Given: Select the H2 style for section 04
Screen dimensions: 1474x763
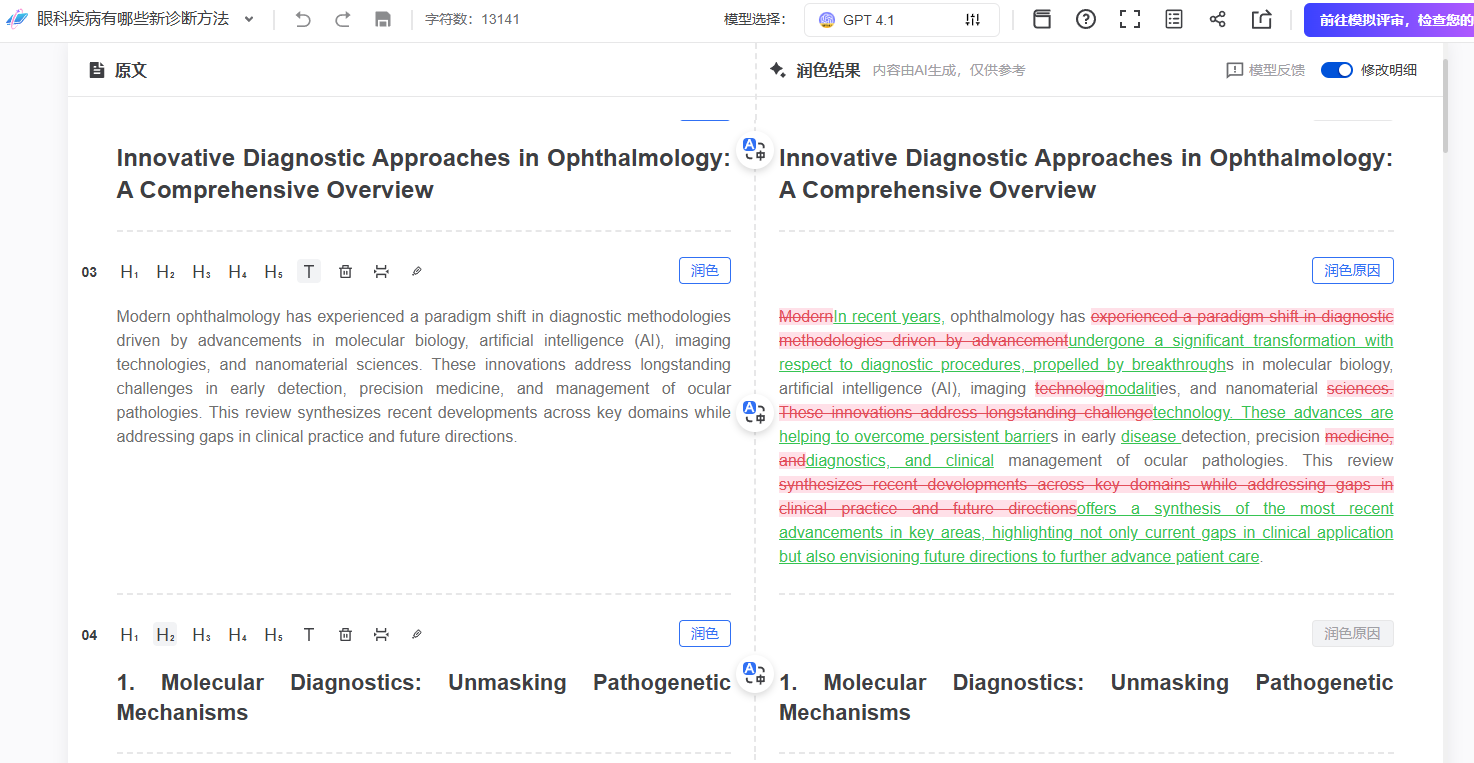Looking at the screenshot, I should (x=165, y=634).
